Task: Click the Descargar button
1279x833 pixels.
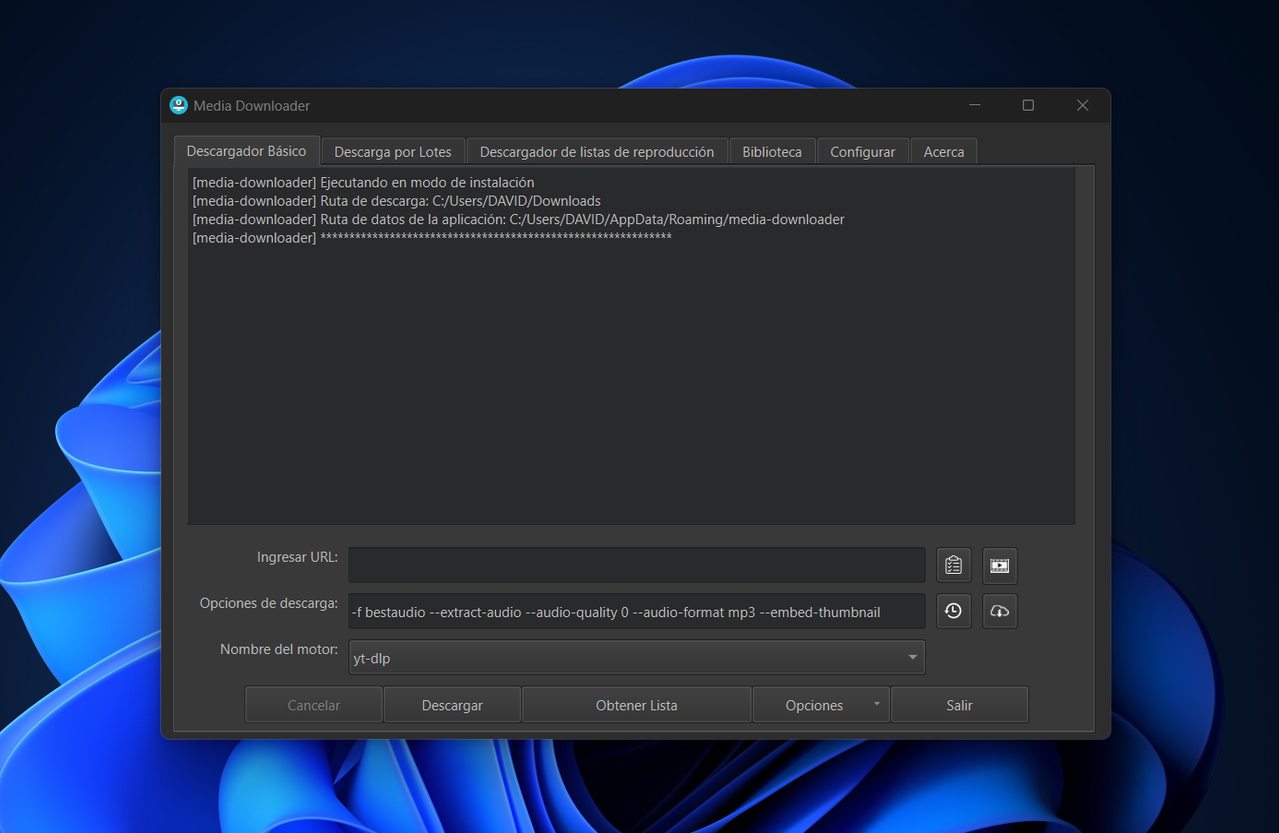Action: [x=452, y=705]
